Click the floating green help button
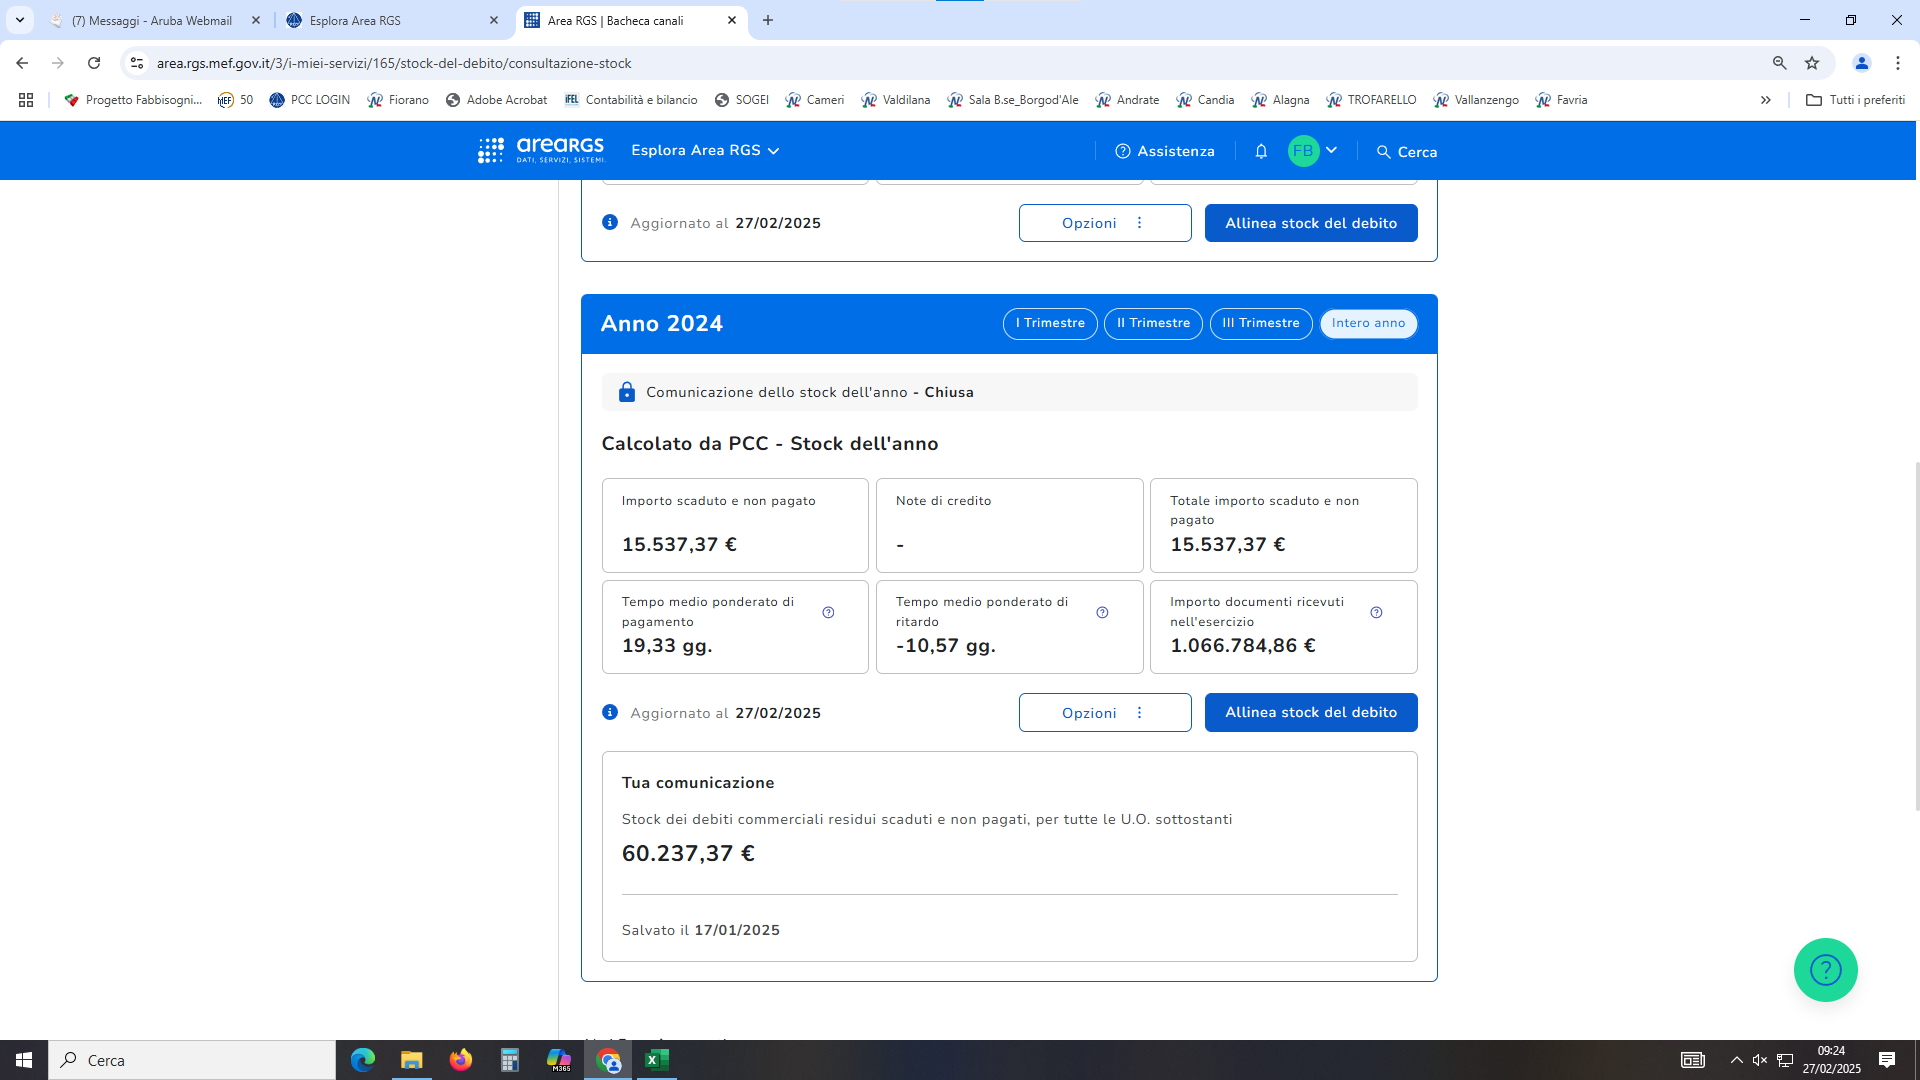This screenshot has height=1080, width=1920. click(x=1825, y=969)
